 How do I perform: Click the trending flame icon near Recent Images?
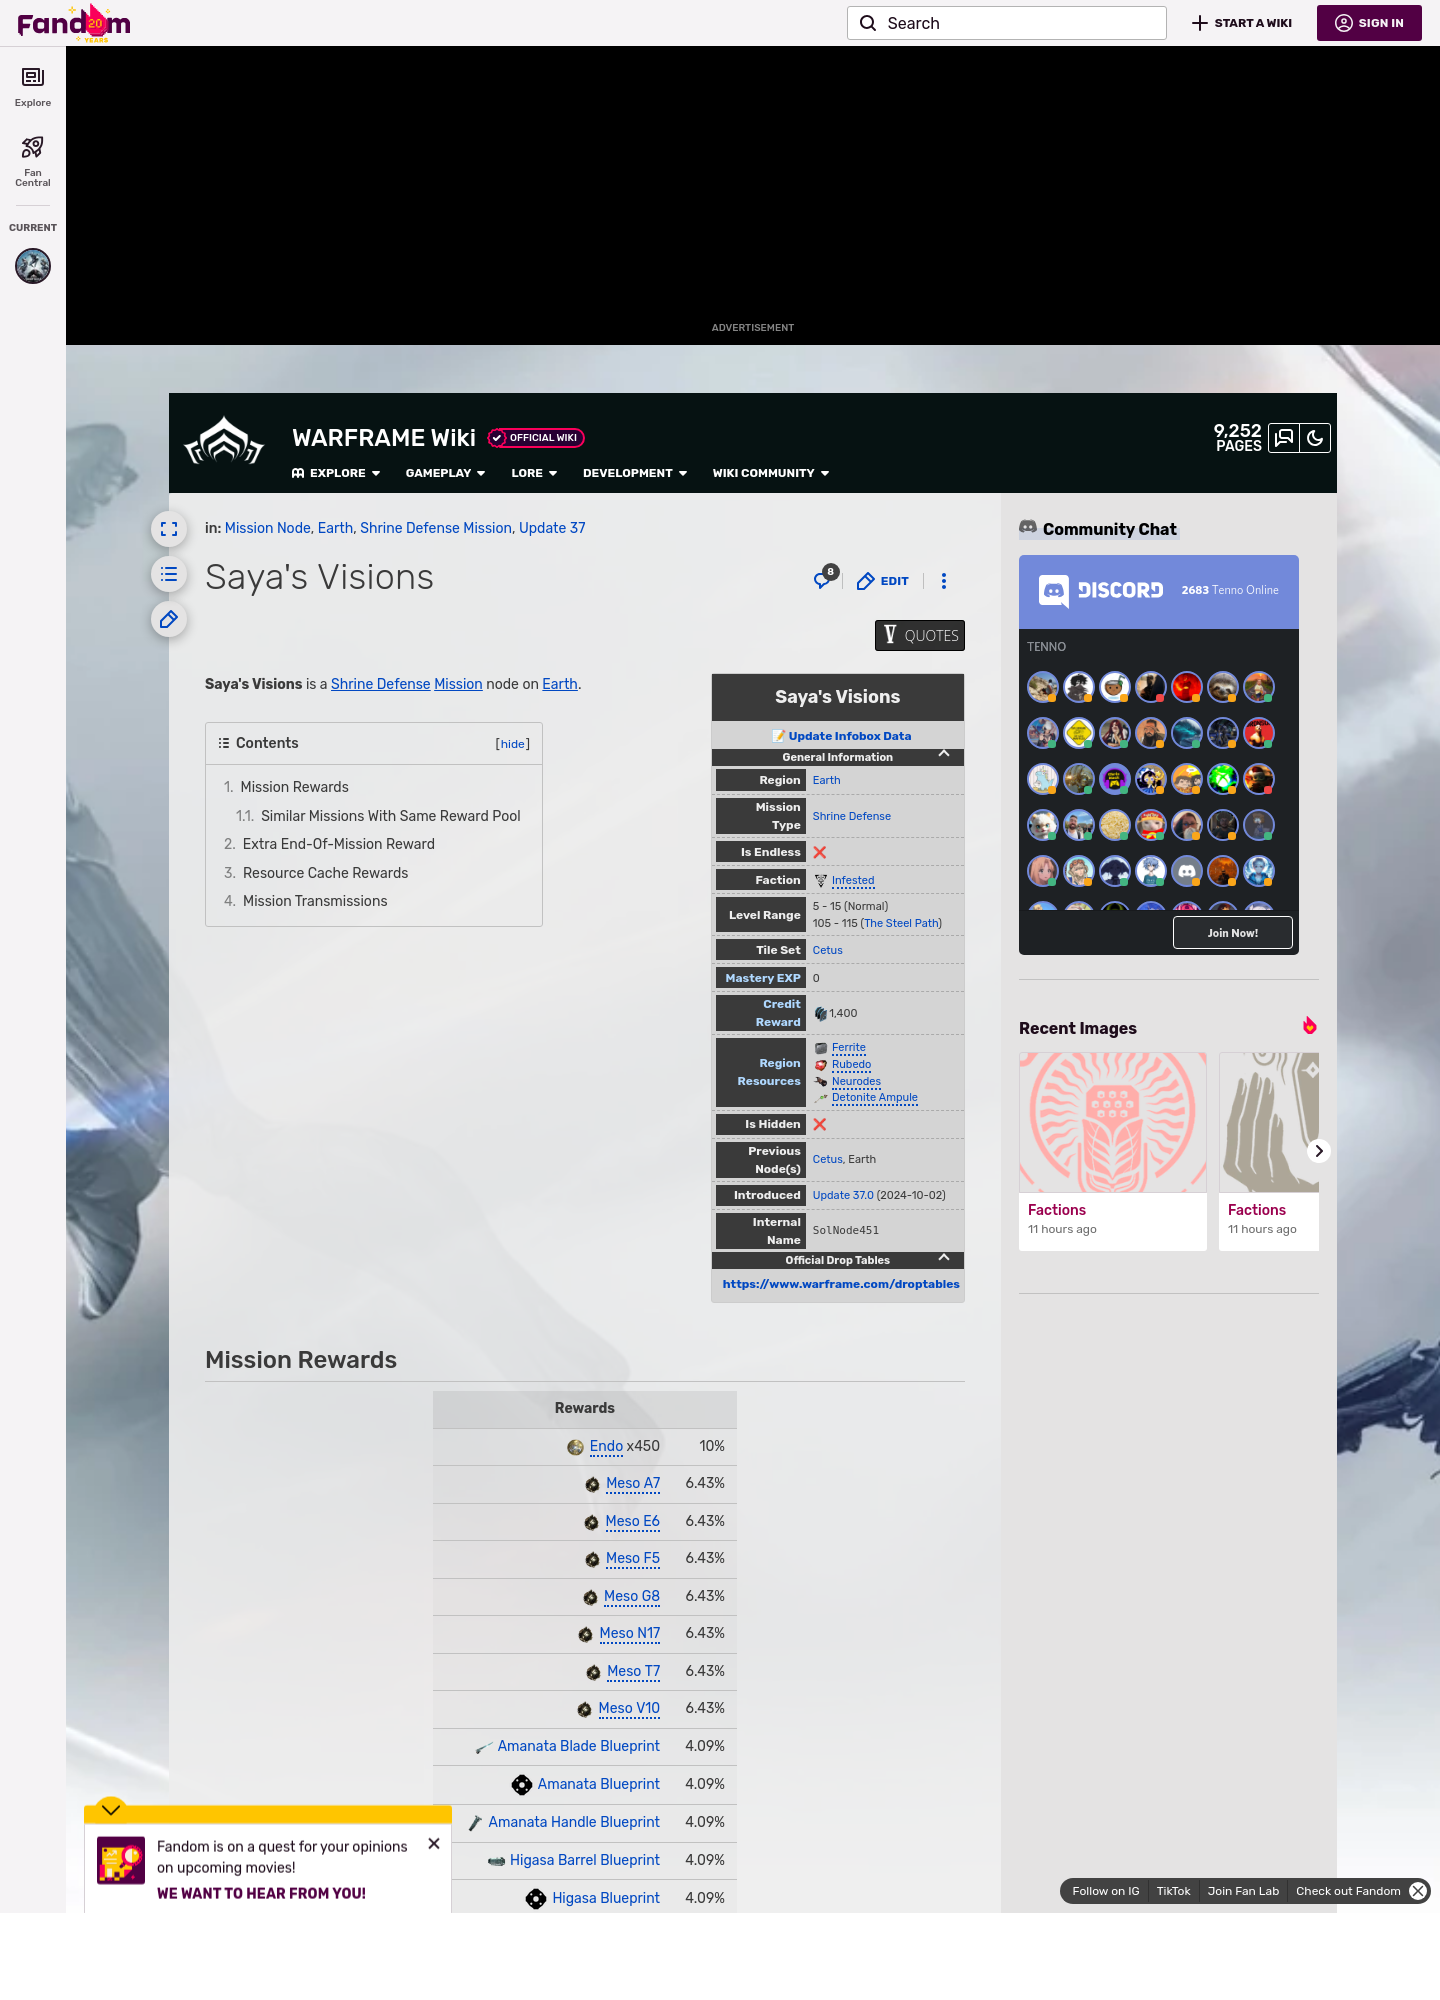1309,1026
